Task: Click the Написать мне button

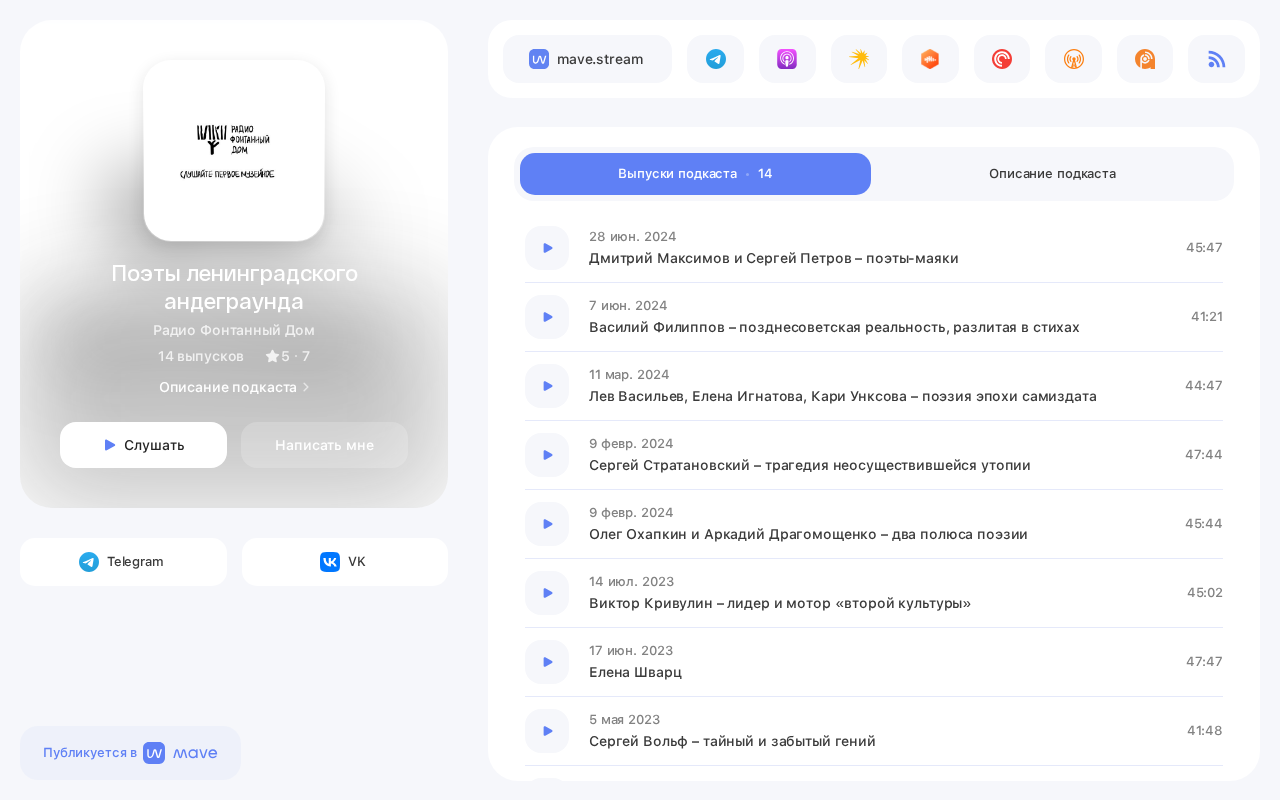Action: (324, 445)
